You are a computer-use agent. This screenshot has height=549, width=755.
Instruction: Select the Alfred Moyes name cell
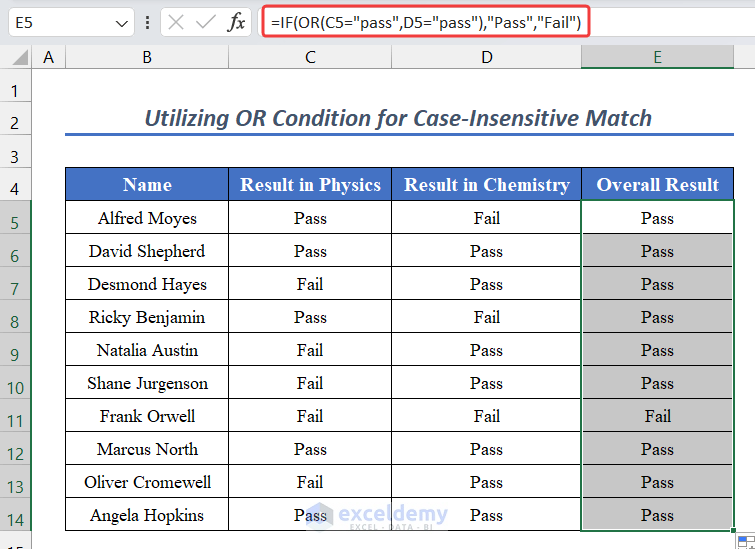coord(147,218)
